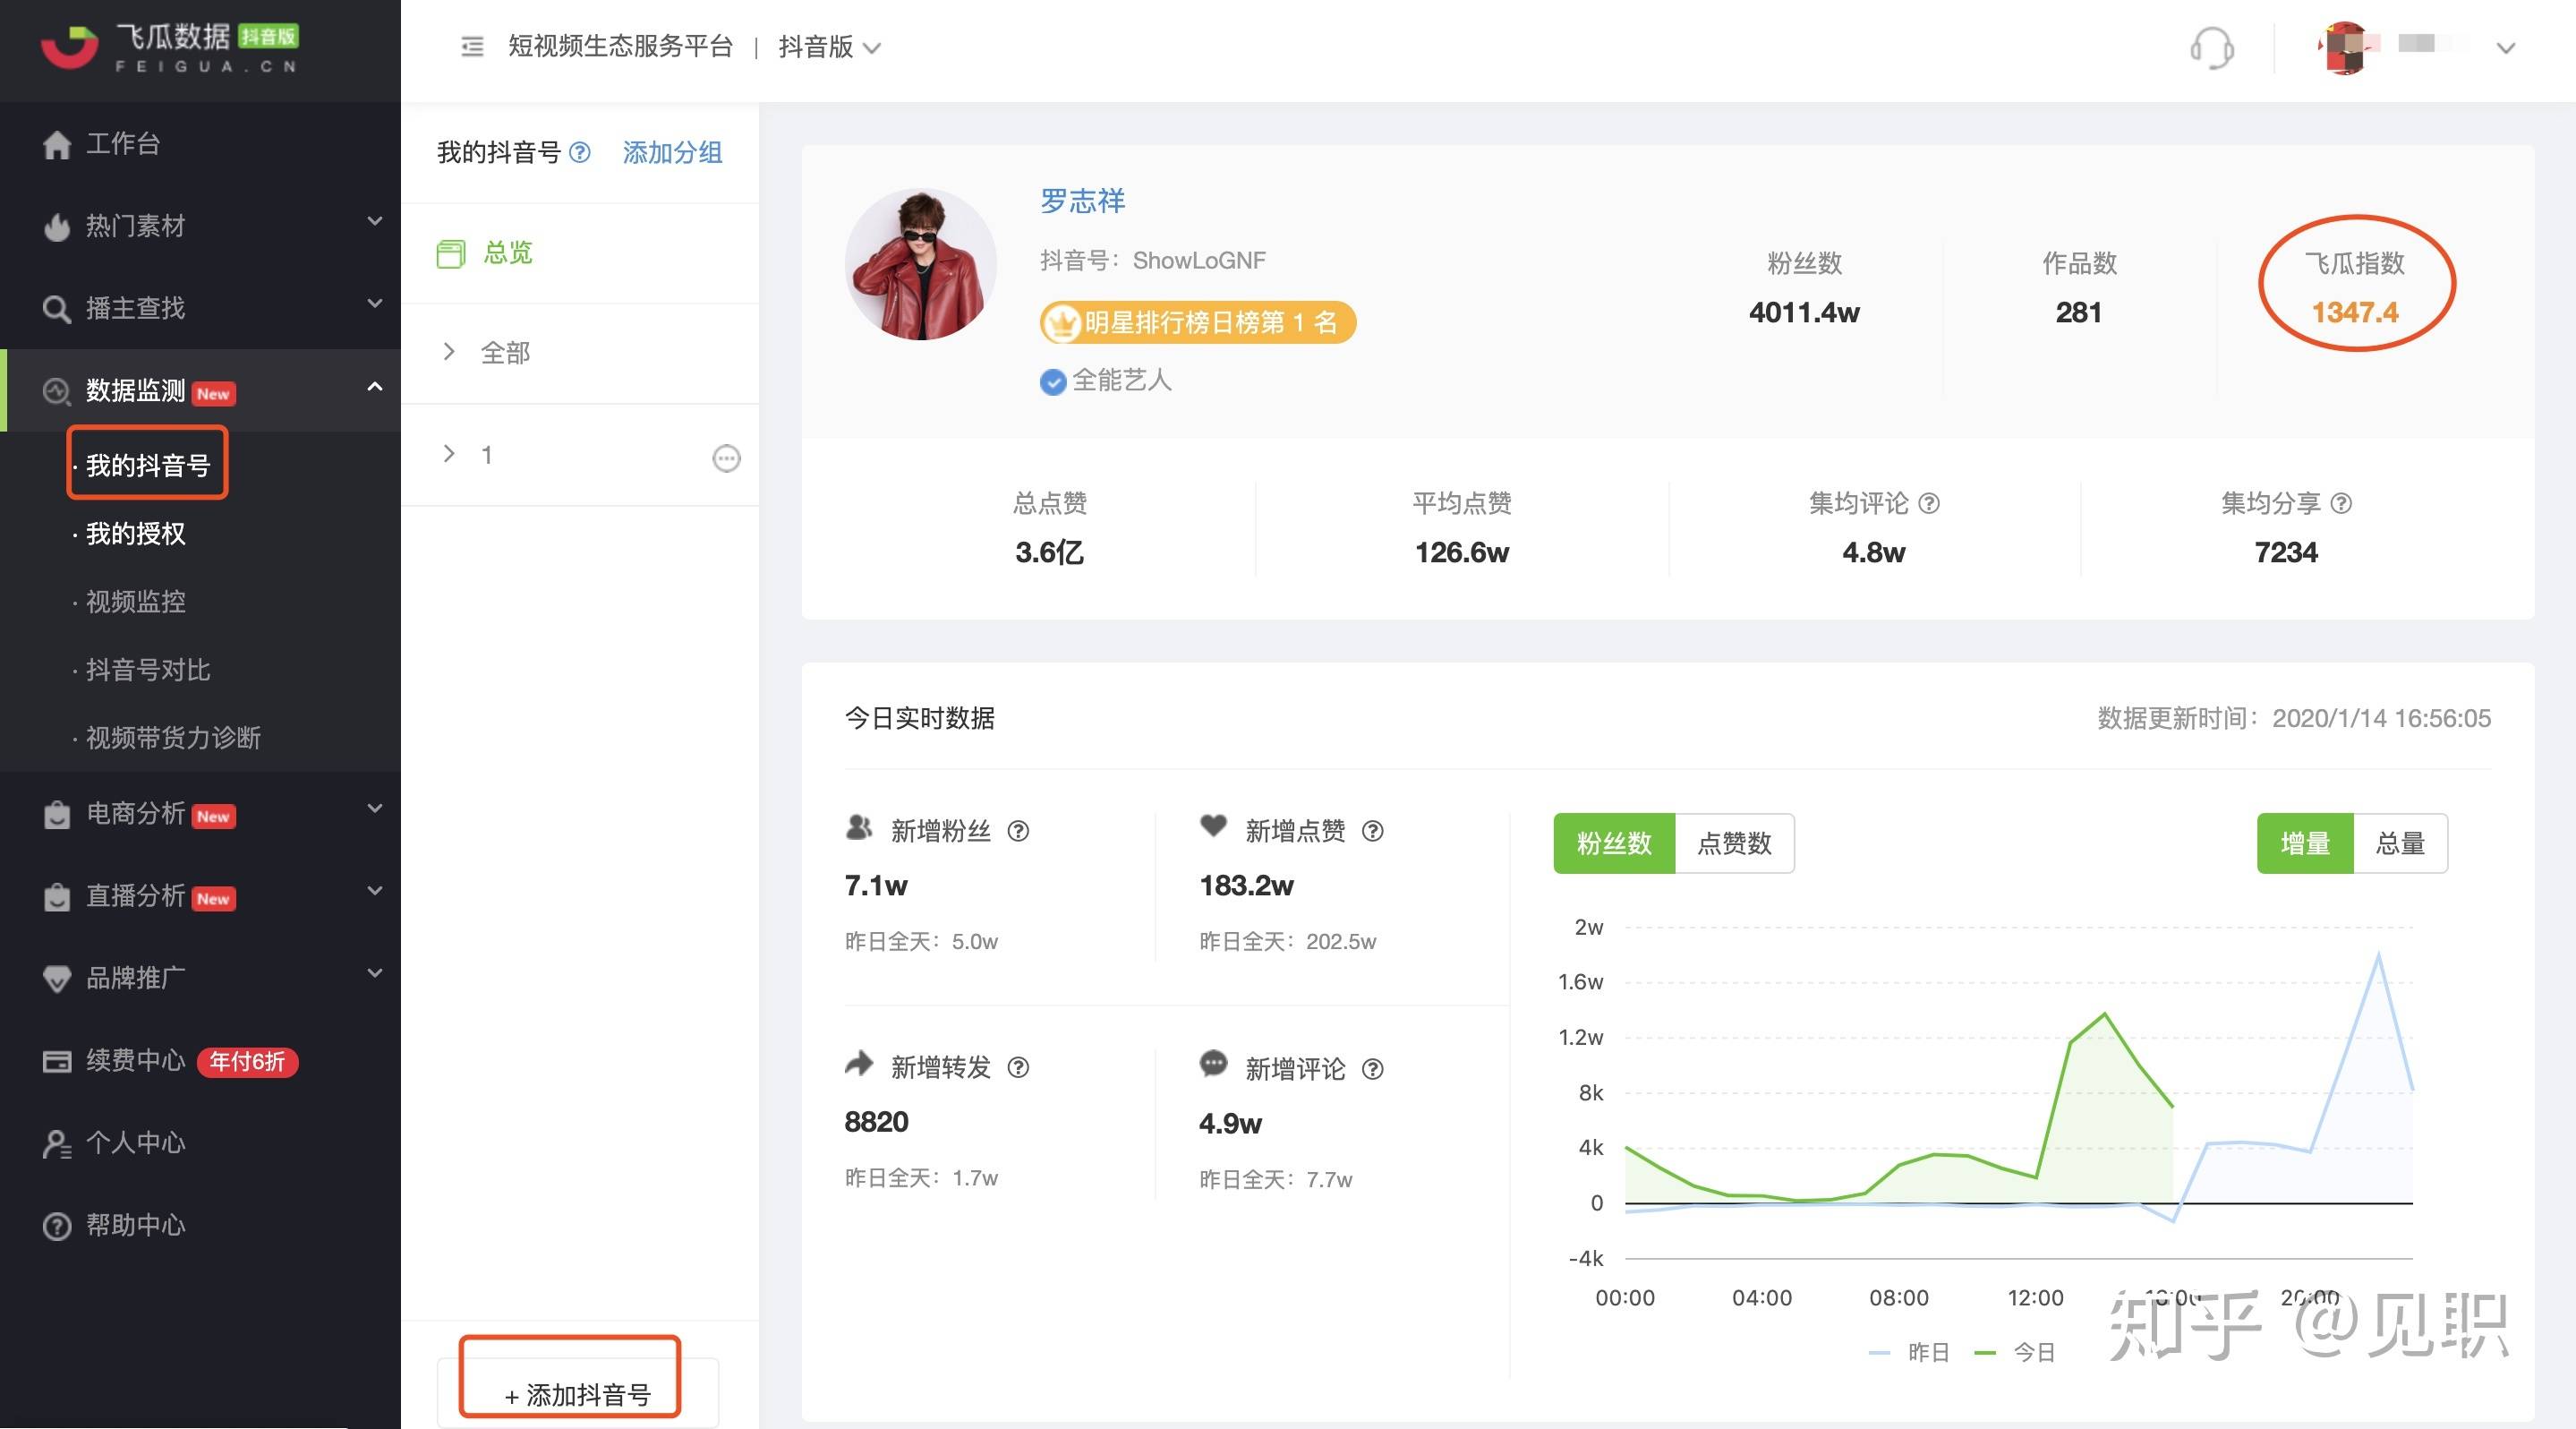This screenshot has height=1429, width=2576.
Task: Expand group named 1
Action: (449, 454)
